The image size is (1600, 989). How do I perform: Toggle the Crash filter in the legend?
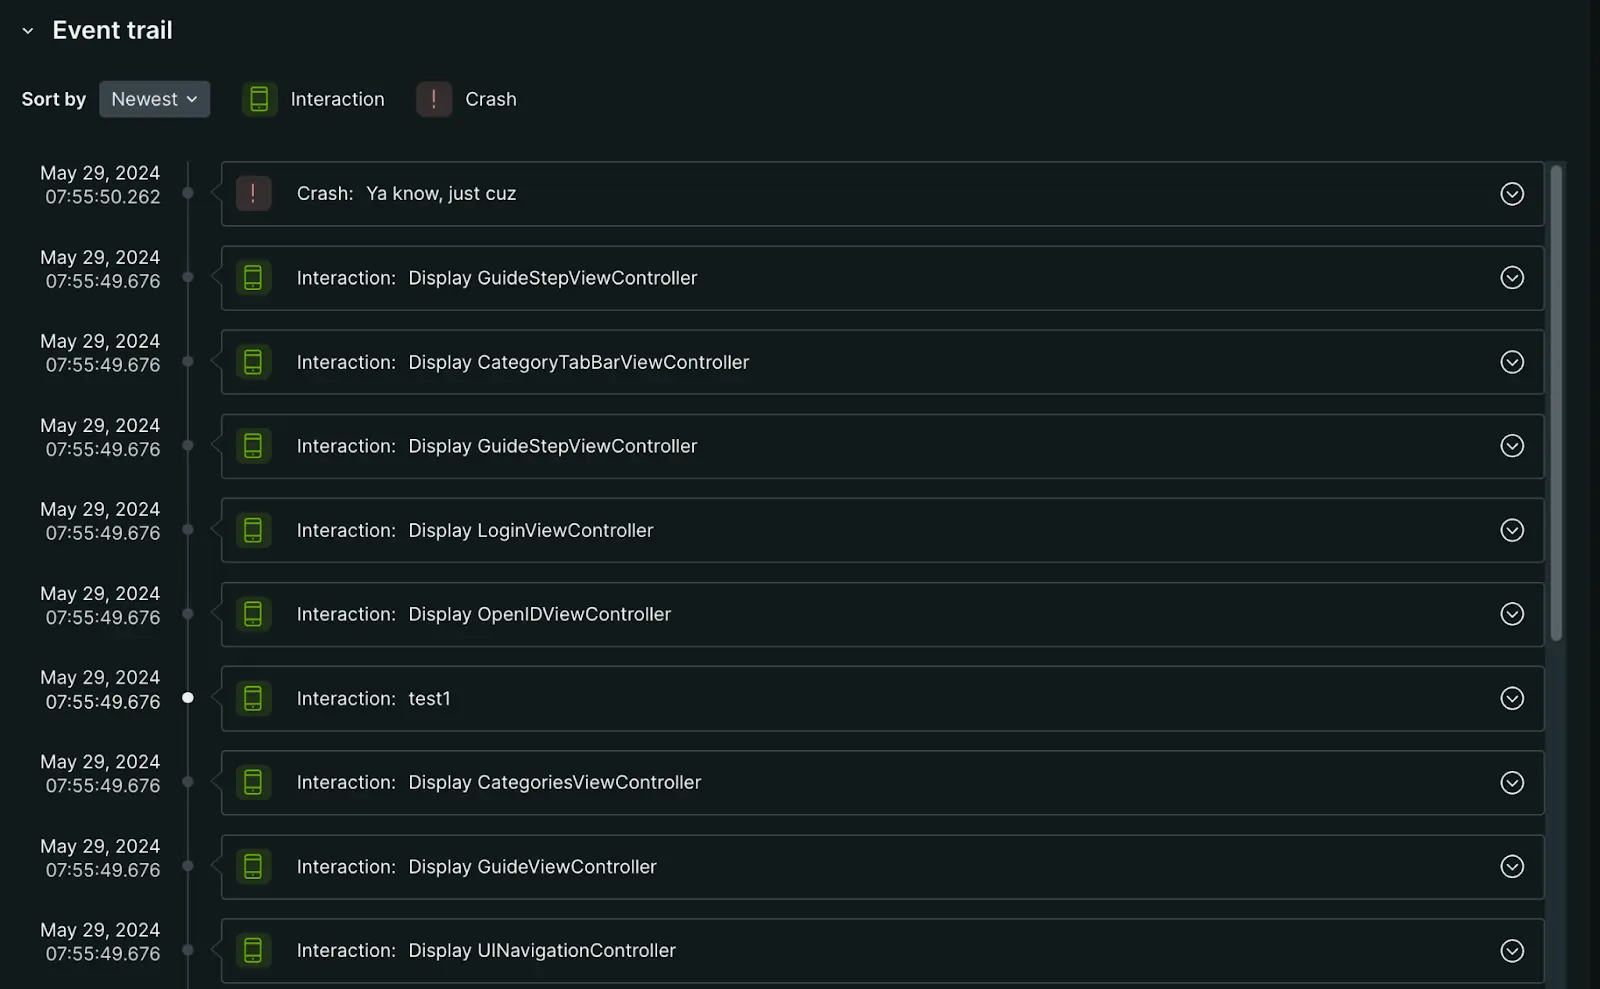point(434,99)
